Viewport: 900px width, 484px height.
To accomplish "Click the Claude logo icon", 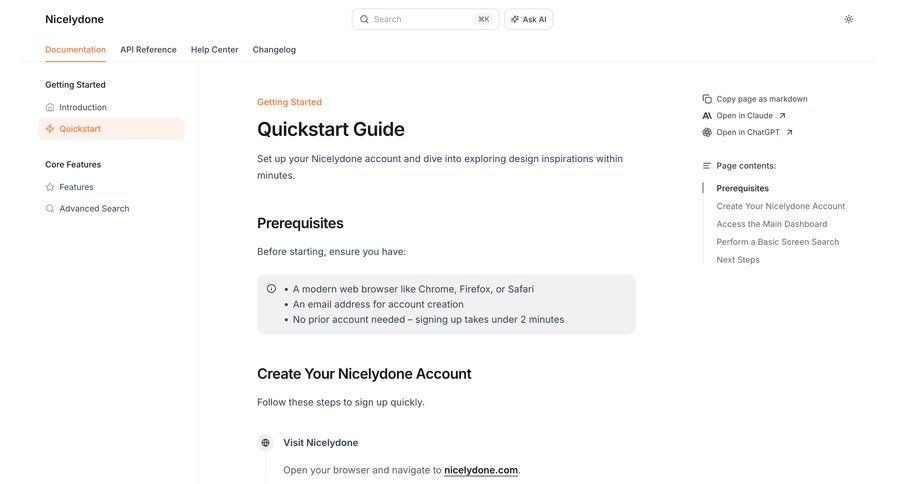I will coord(707,116).
